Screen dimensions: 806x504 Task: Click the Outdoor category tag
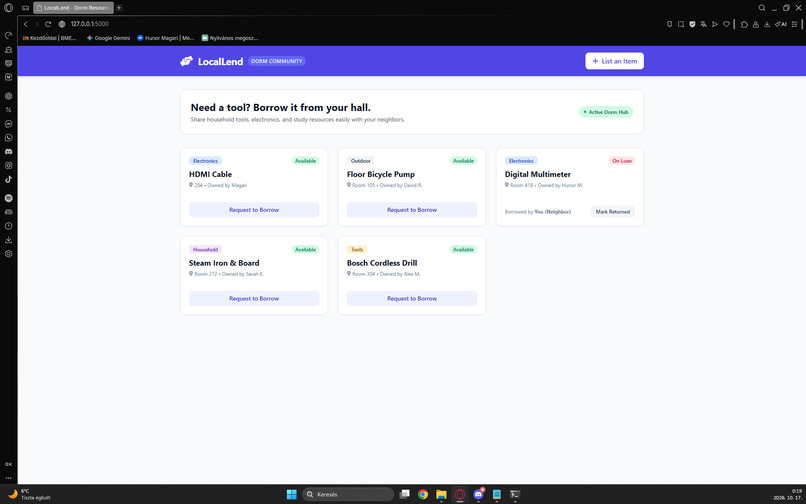[360, 161]
